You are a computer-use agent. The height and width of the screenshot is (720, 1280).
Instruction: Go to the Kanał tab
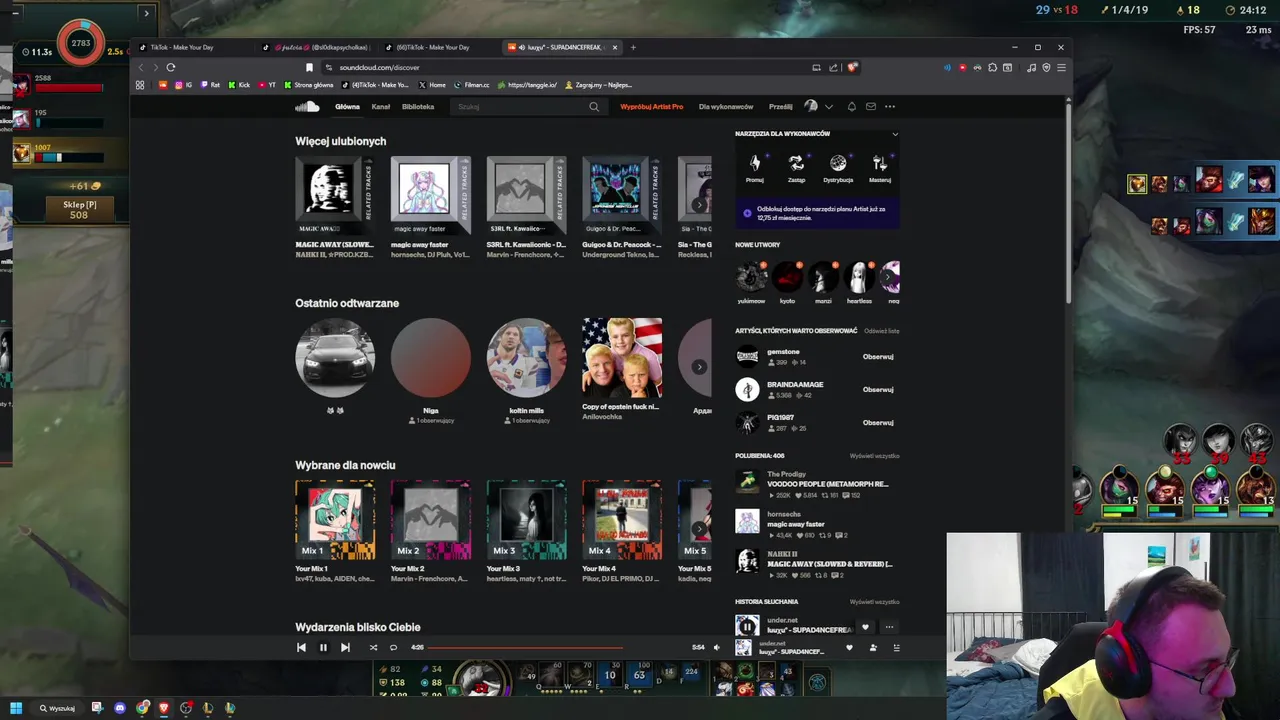coord(381,106)
